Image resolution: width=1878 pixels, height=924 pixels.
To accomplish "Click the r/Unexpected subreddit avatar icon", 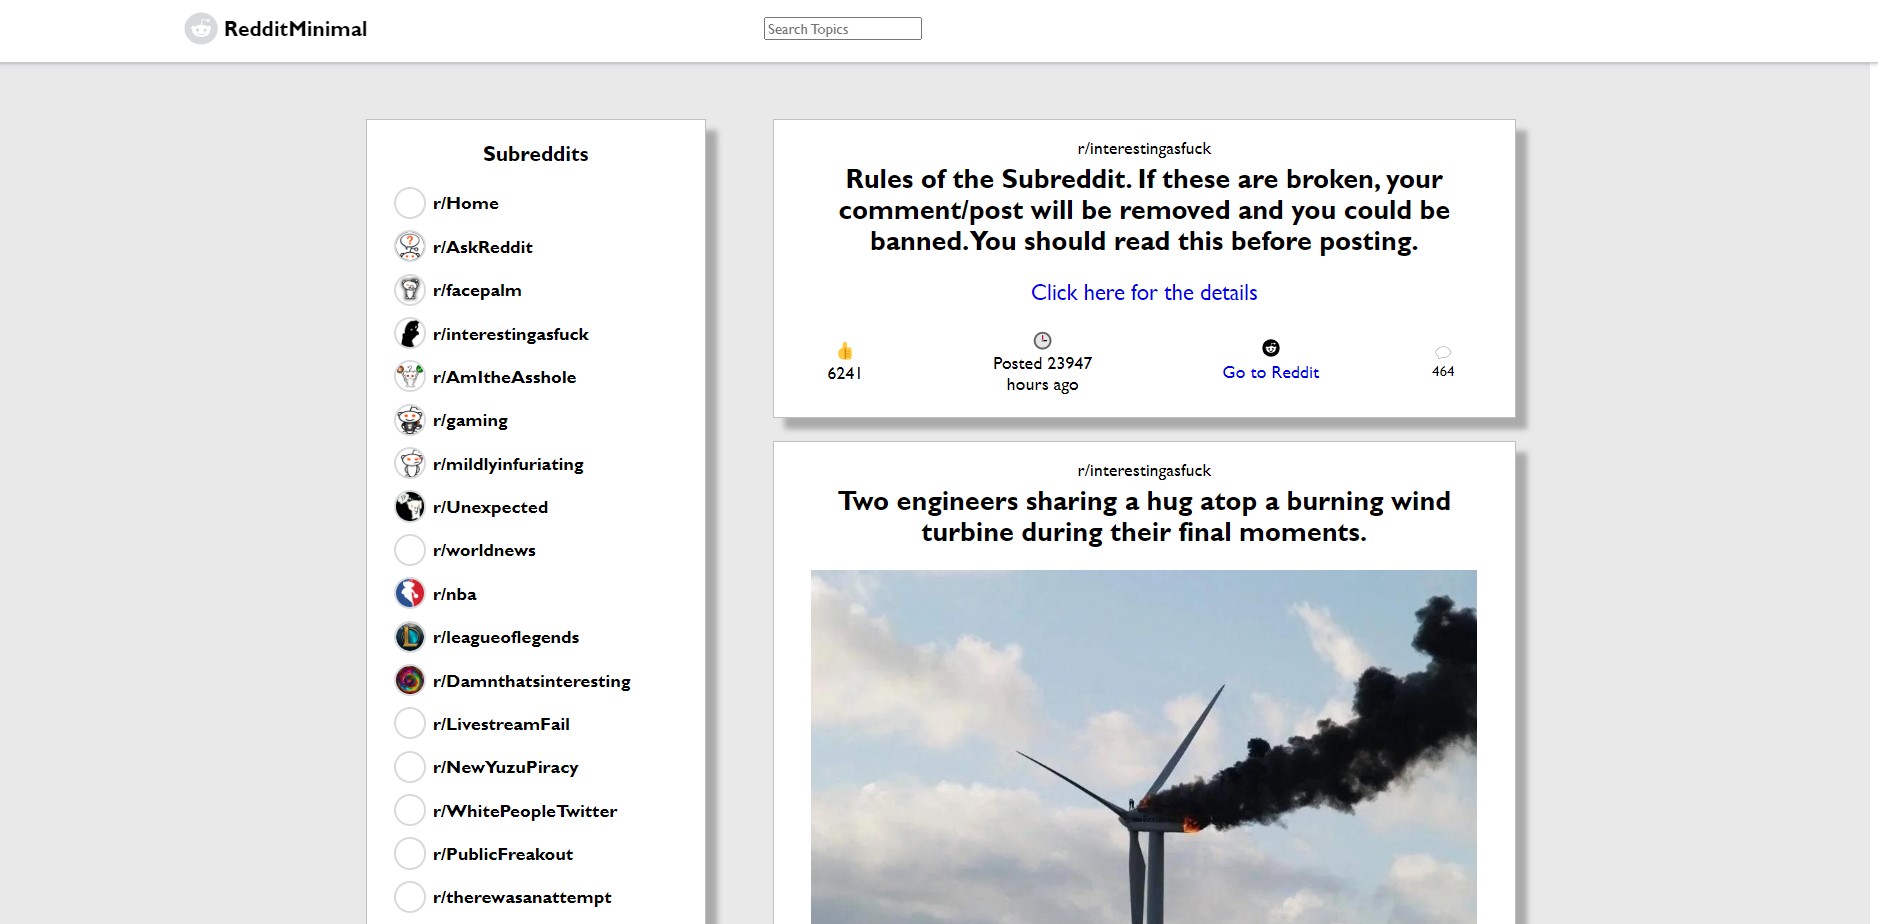I will [x=410, y=507].
